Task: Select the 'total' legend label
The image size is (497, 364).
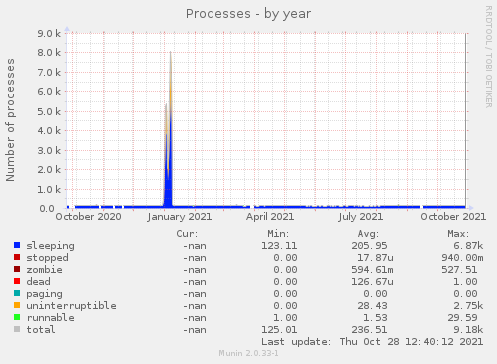Action: (41, 330)
